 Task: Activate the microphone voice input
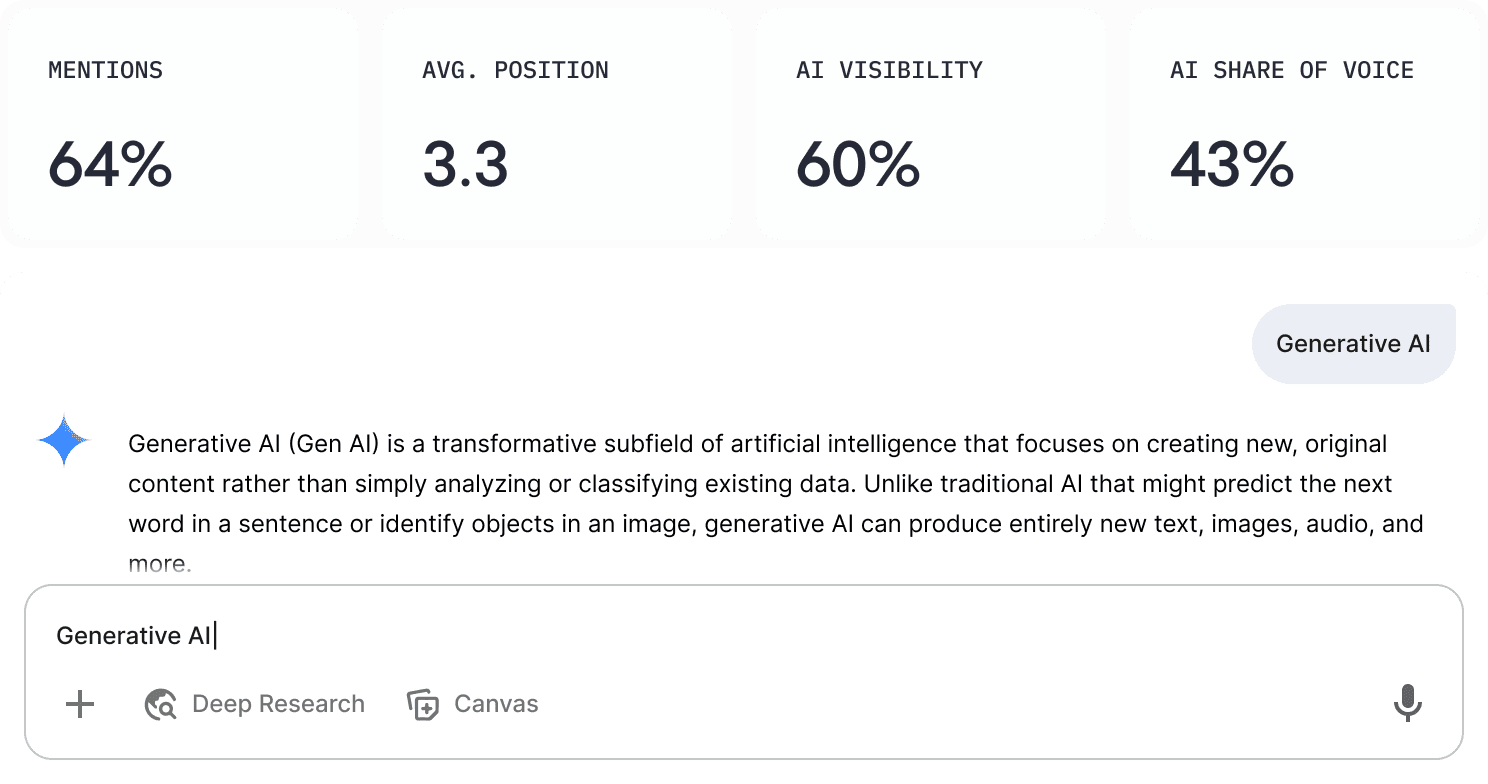click(x=1407, y=704)
